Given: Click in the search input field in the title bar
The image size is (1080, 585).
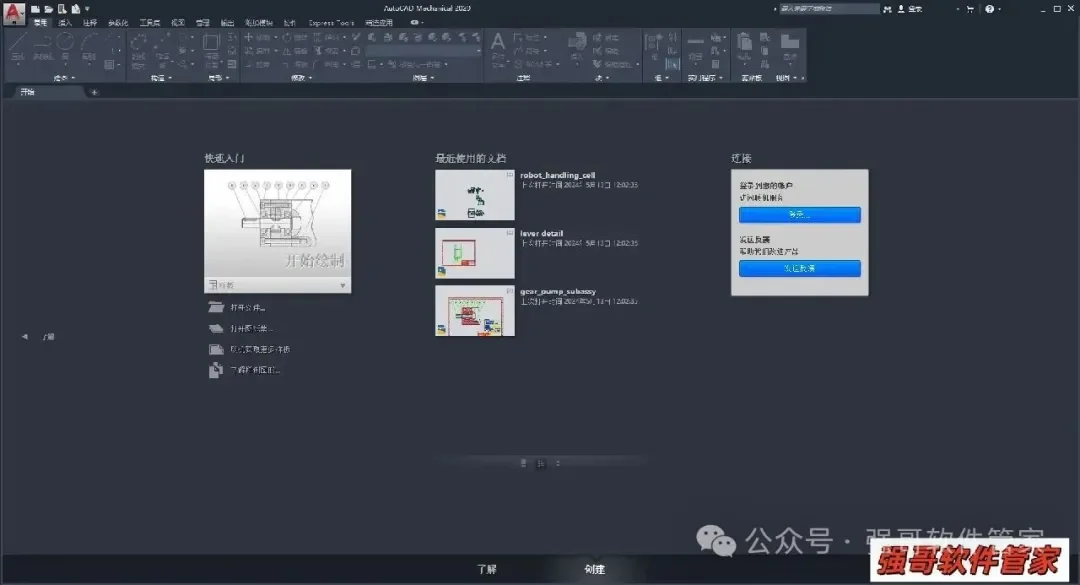Looking at the screenshot, I should coord(829,9).
